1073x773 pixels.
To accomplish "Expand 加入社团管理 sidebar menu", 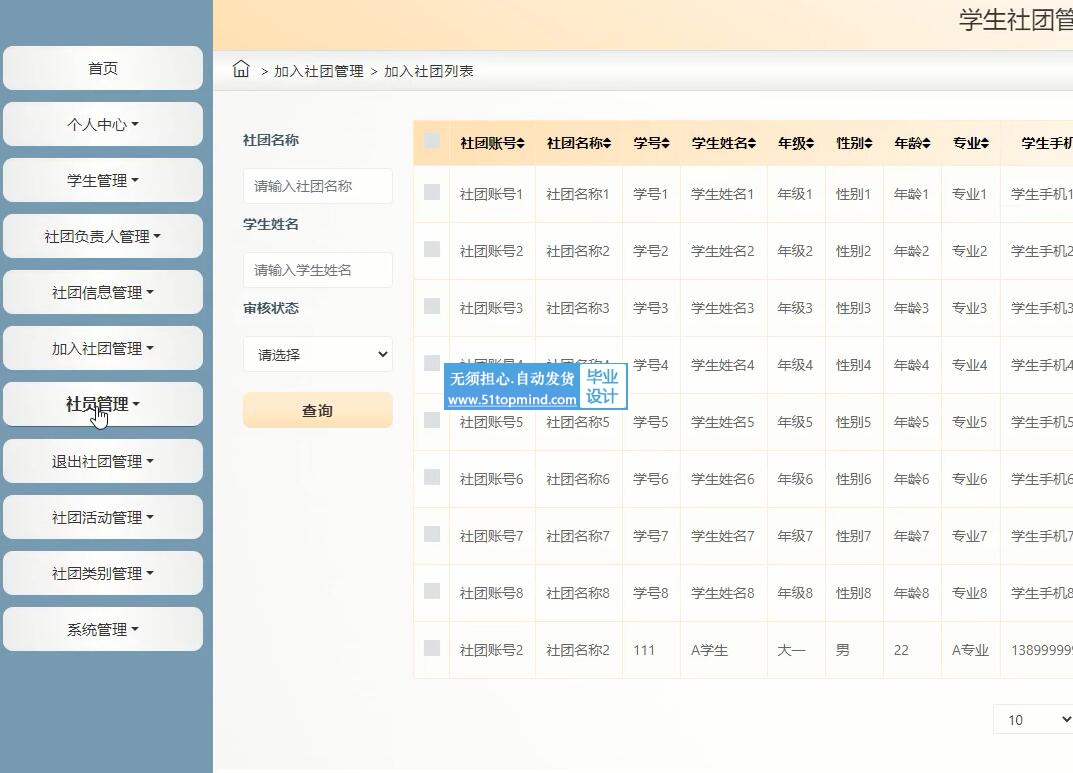I will coord(103,349).
